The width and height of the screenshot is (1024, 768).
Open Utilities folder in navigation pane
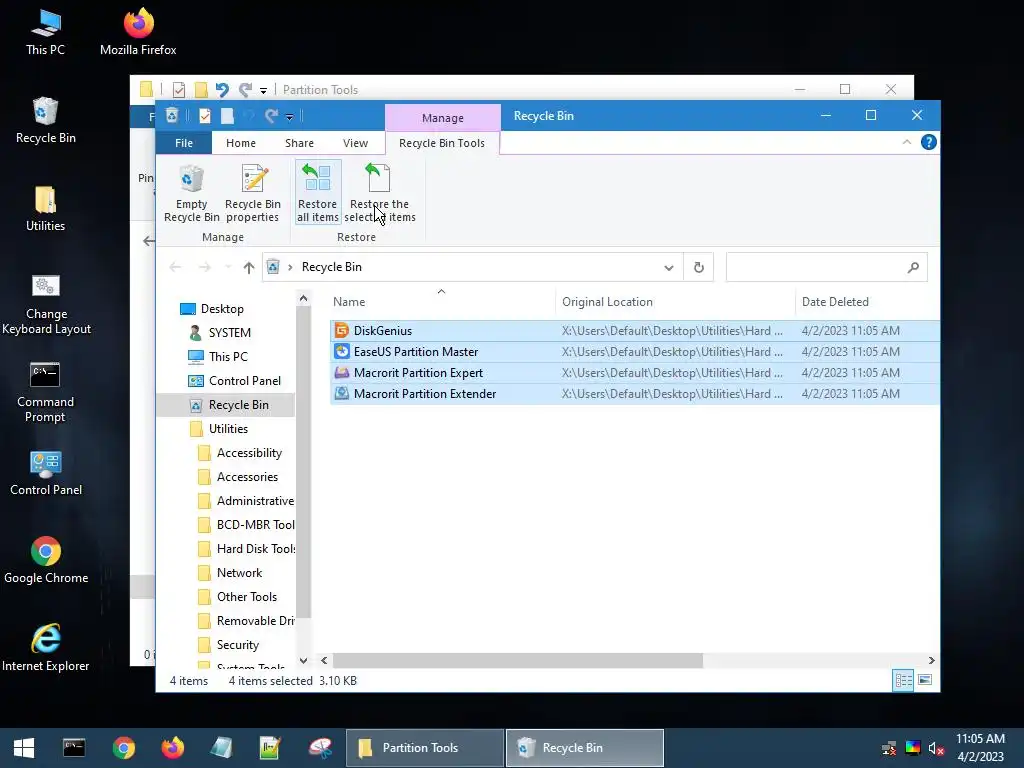(228, 429)
